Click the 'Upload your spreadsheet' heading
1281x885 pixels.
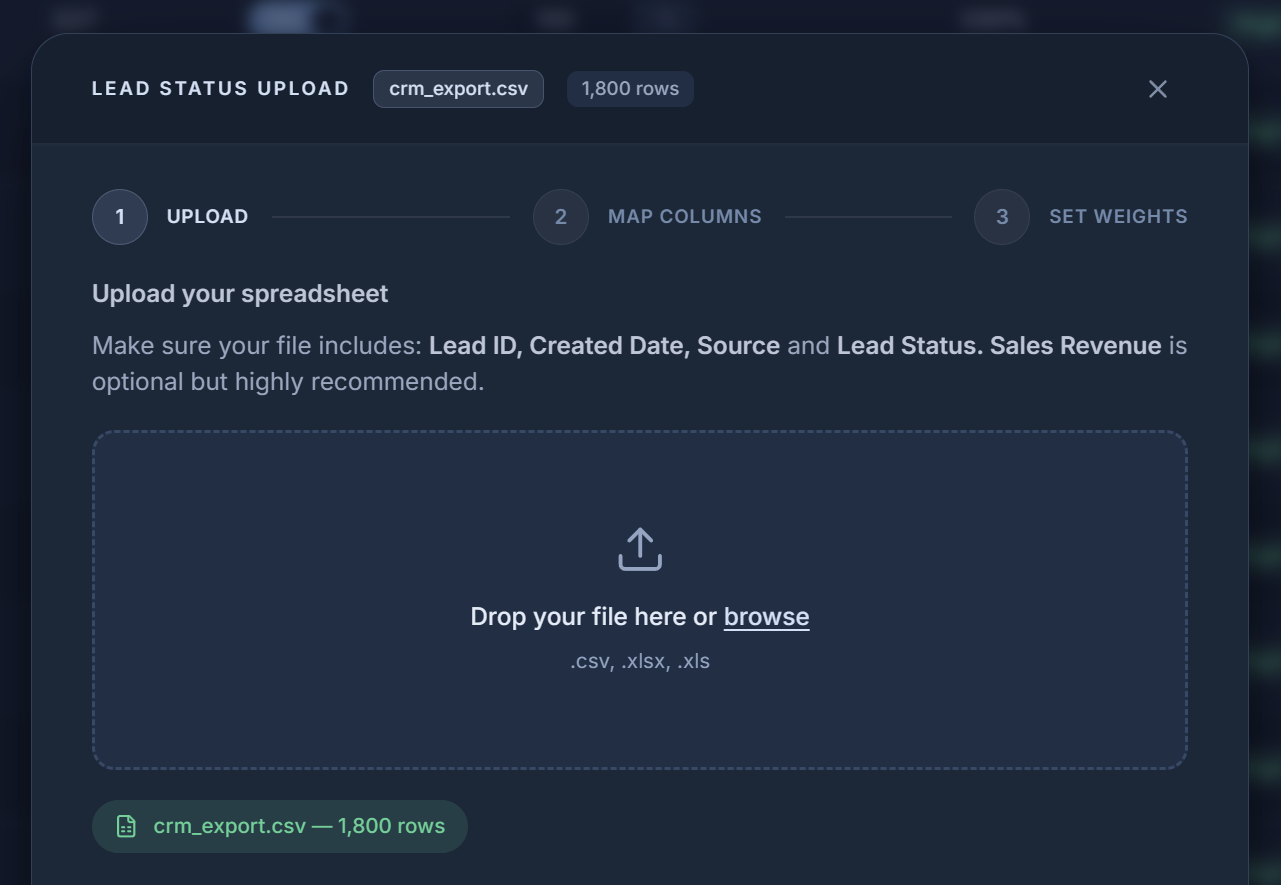pyautogui.click(x=240, y=294)
